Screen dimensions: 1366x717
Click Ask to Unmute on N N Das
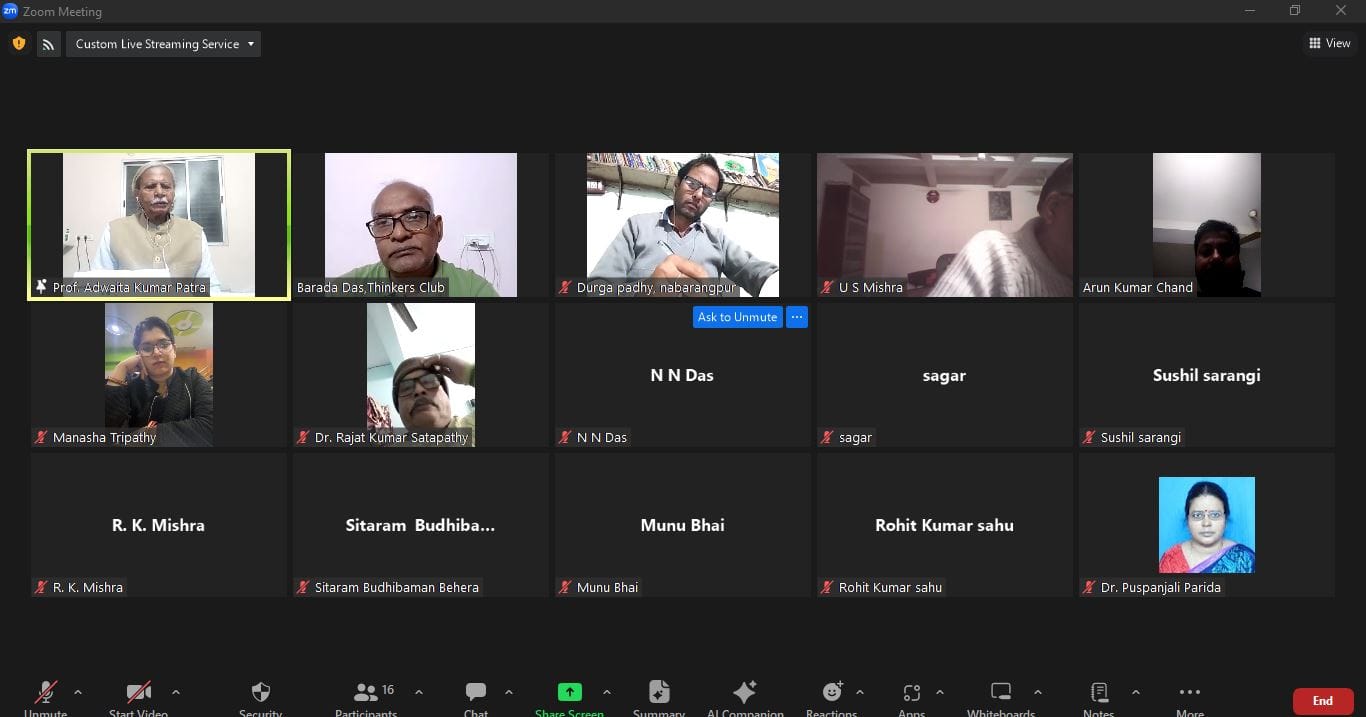coord(737,317)
